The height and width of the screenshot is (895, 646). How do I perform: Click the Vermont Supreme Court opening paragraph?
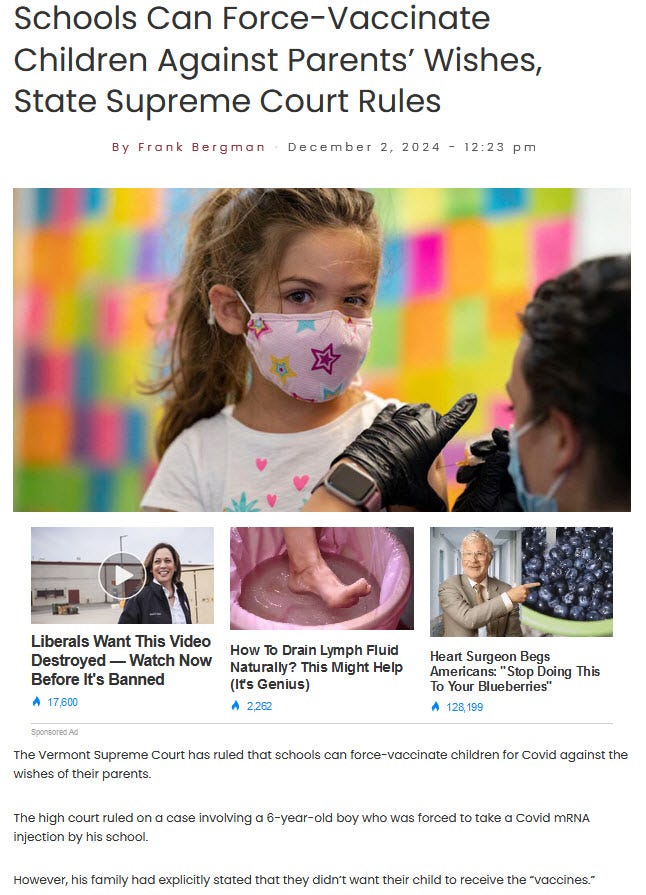(x=321, y=764)
